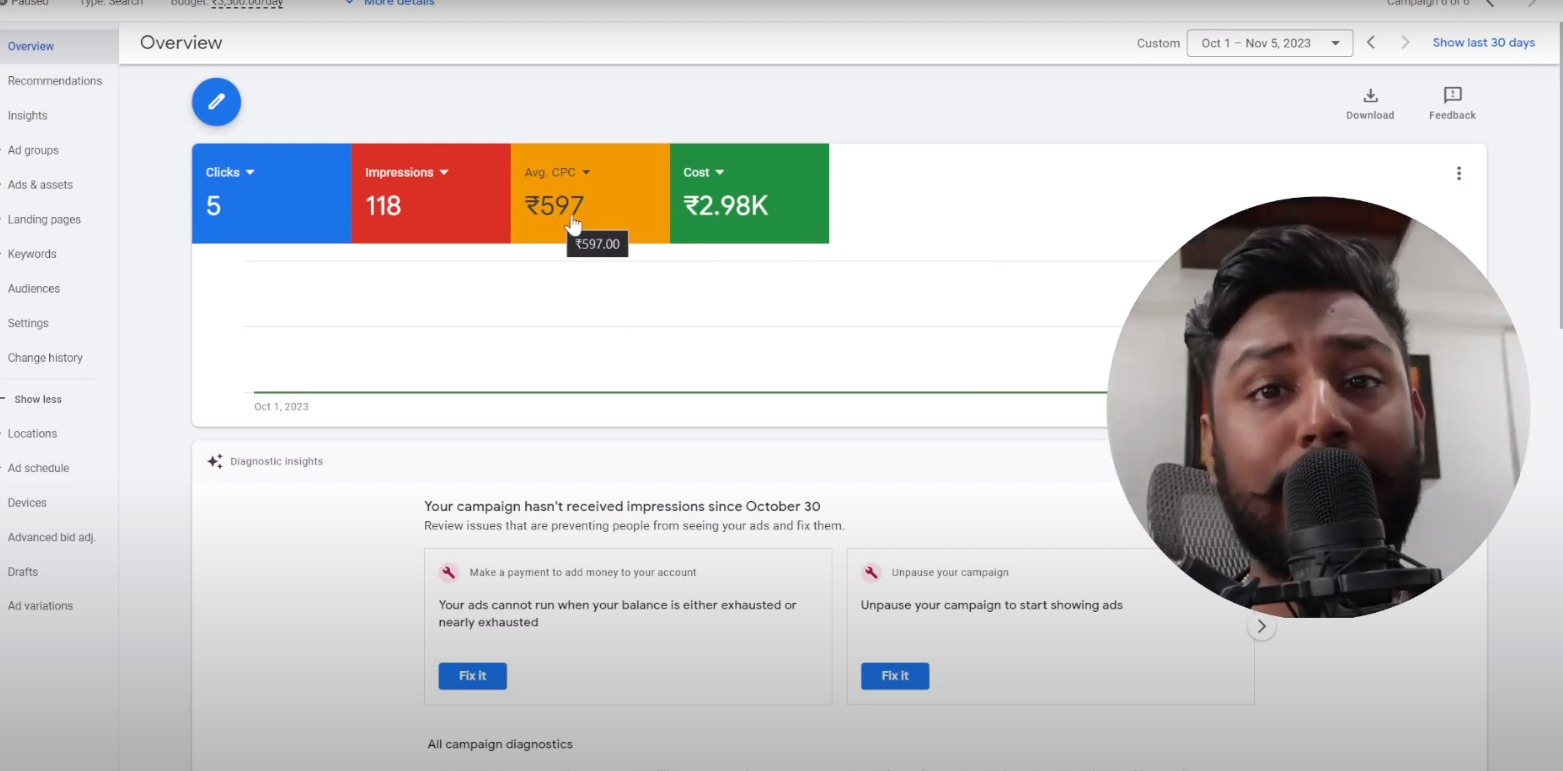The image size is (1563, 771).
Task: Click the ₹2.98K cost value
Action: click(726, 206)
